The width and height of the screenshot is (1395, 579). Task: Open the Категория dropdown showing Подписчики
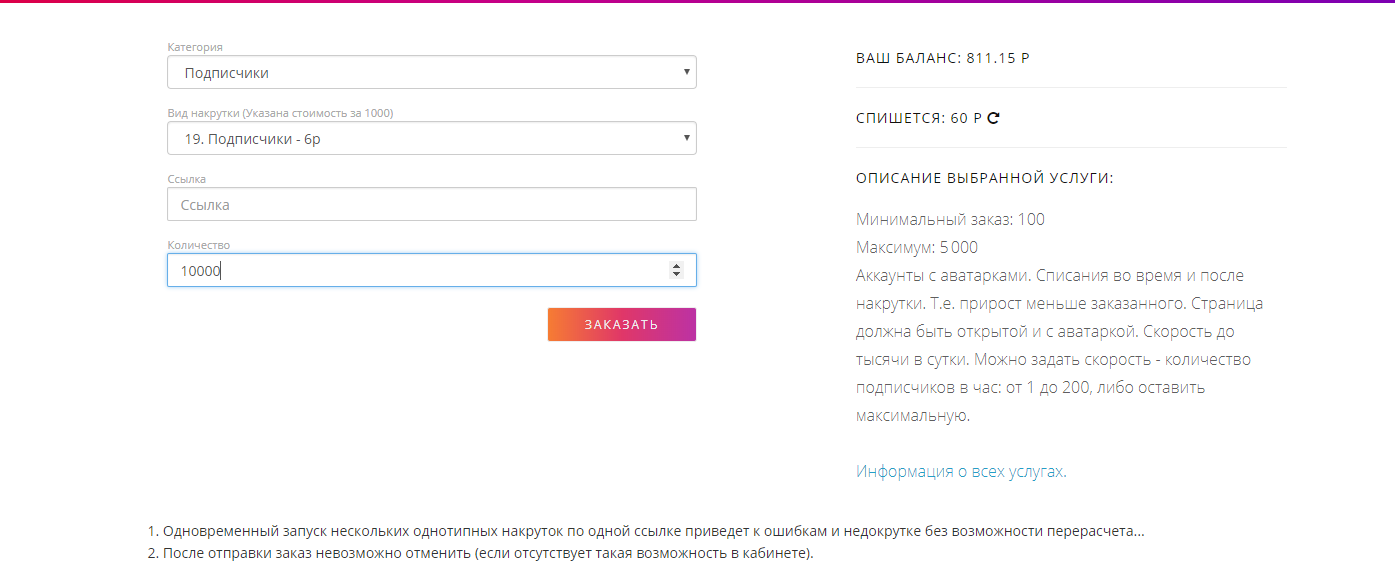[x=420, y=73]
